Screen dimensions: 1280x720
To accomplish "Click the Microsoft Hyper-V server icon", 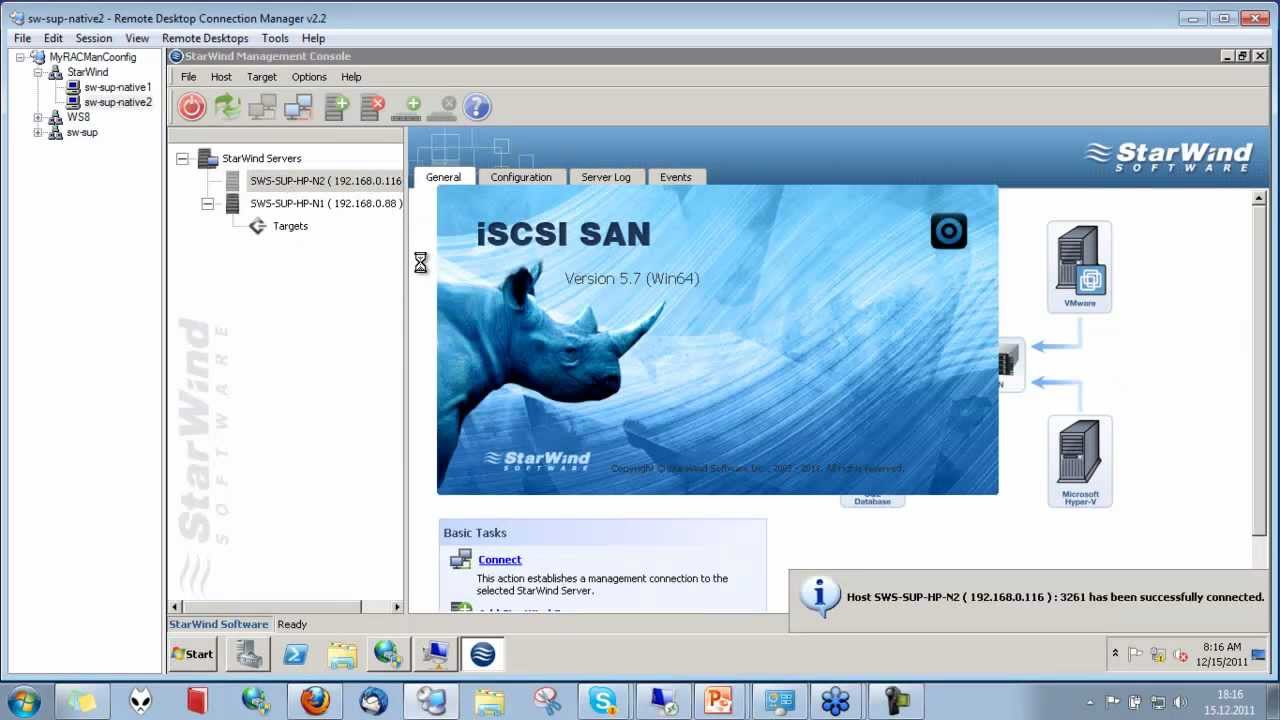I will coord(1080,460).
